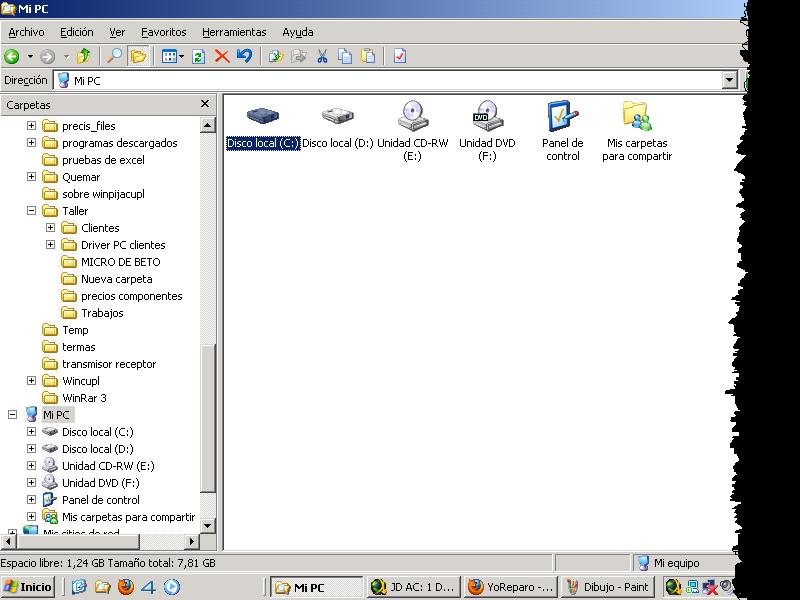Click folder tree horizontal scroll right arrow

[x=191, y=541]
